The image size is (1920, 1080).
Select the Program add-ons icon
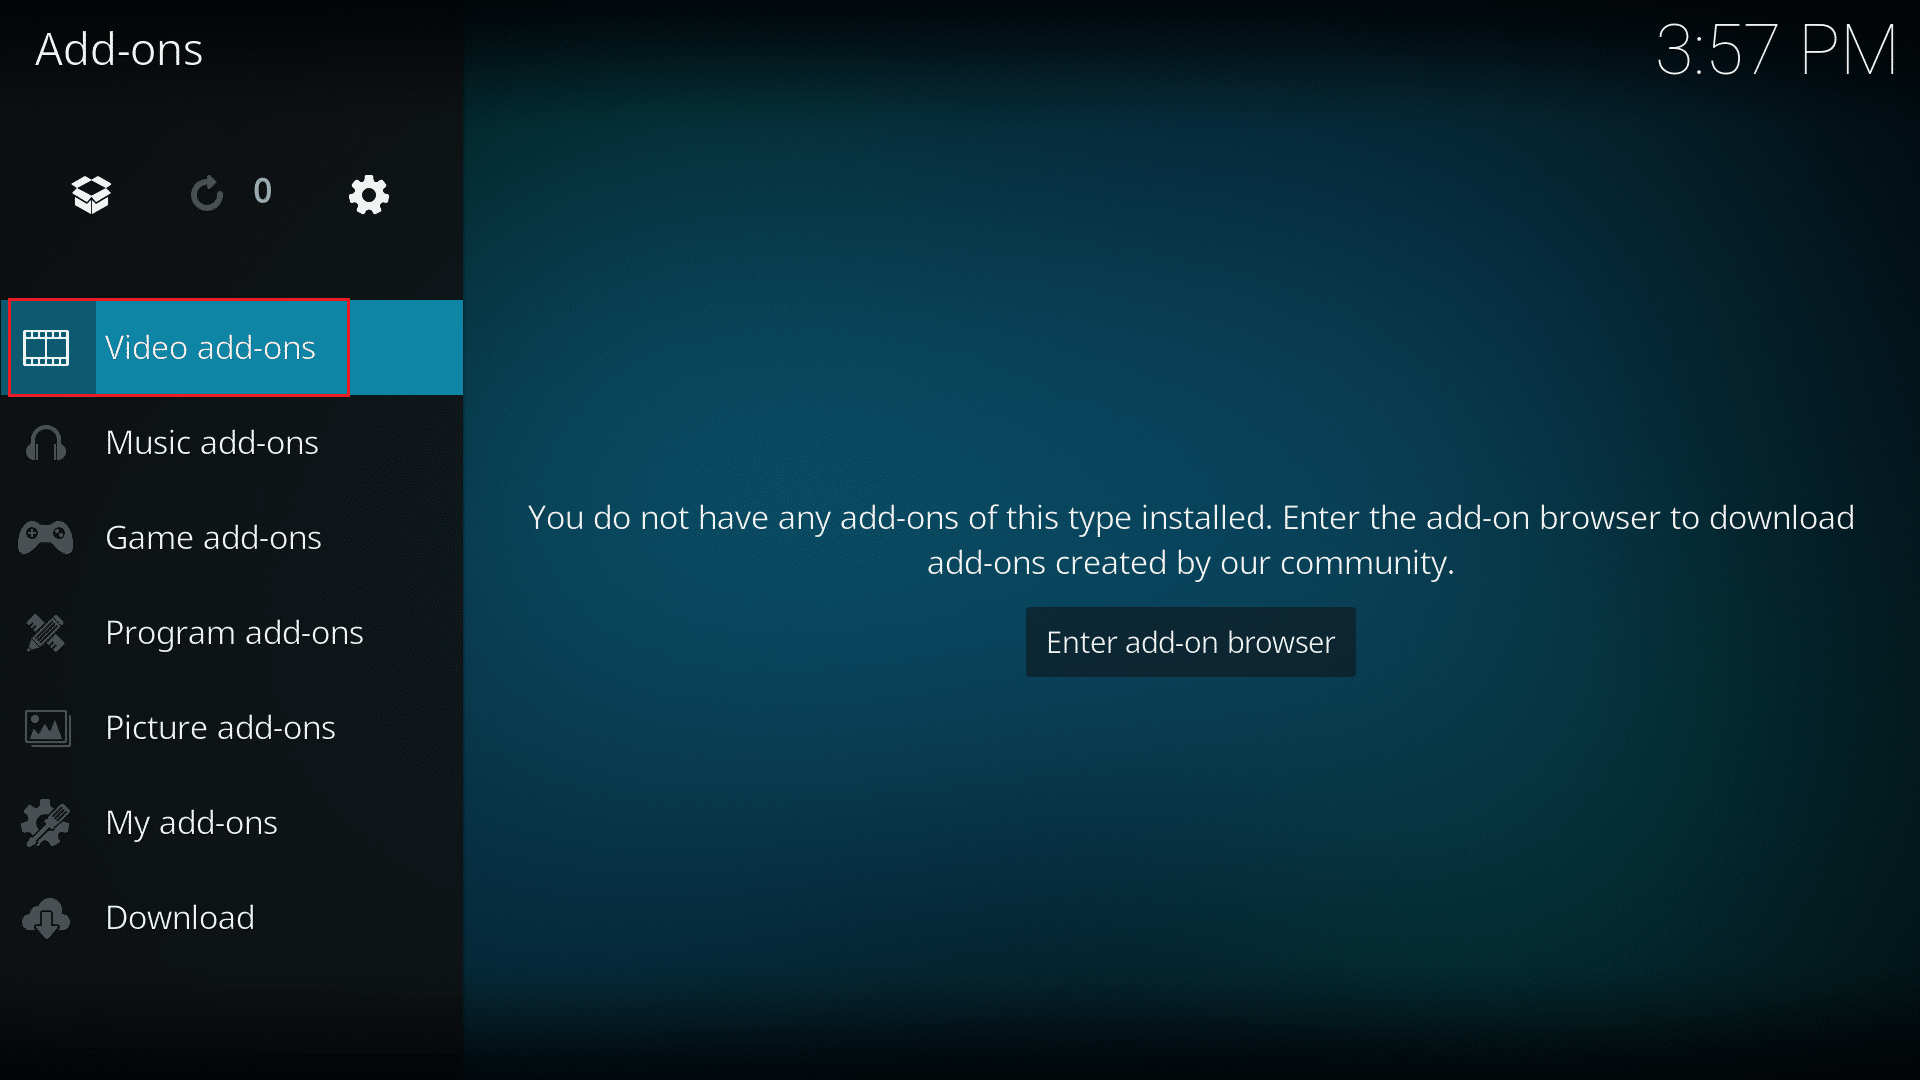tap(46, 632)
